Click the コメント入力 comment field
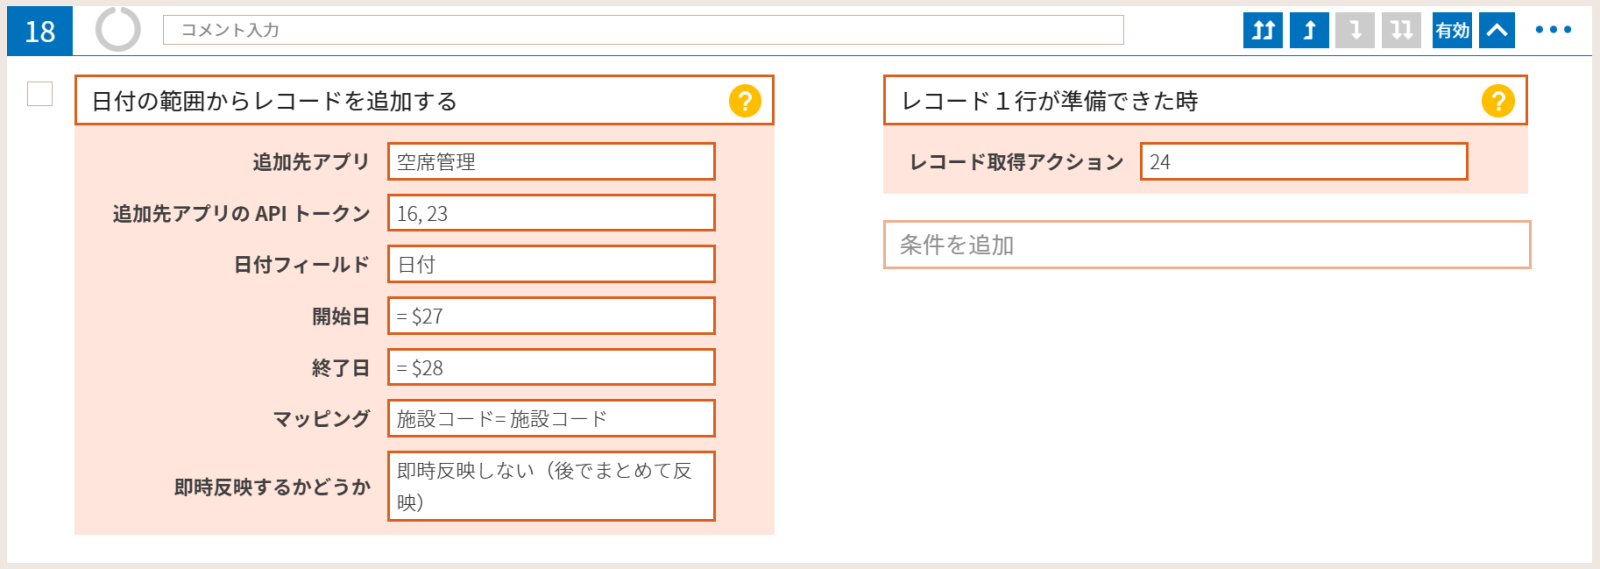 [643, 30]
